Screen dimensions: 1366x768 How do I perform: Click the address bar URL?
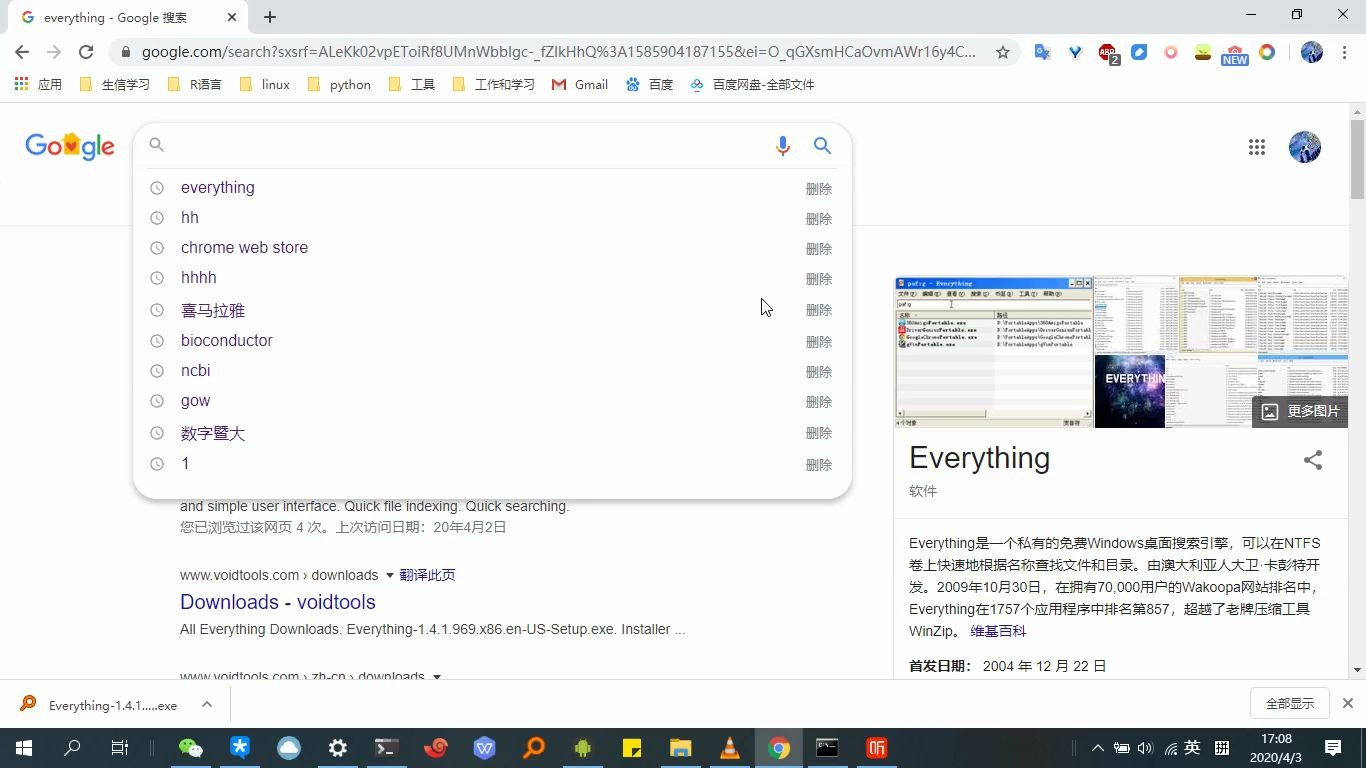559,52
